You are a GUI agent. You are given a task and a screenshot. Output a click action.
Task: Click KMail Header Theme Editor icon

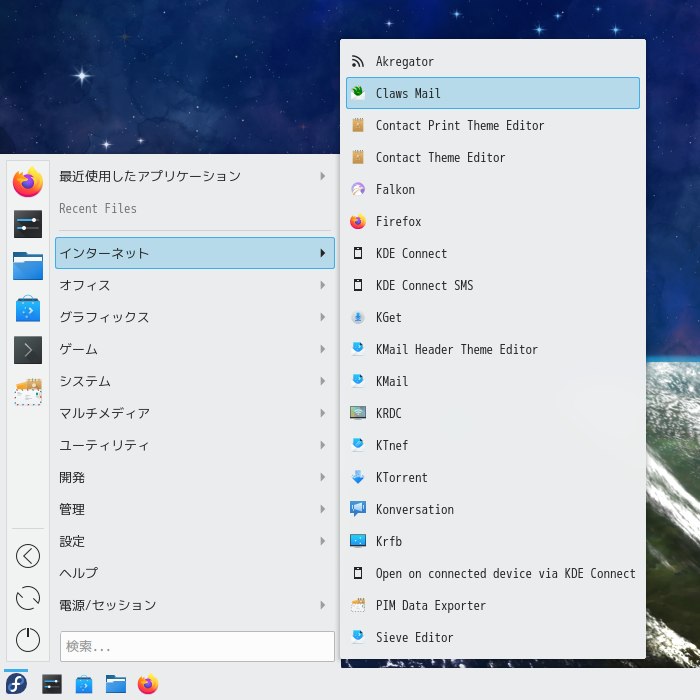coord(358,349)
